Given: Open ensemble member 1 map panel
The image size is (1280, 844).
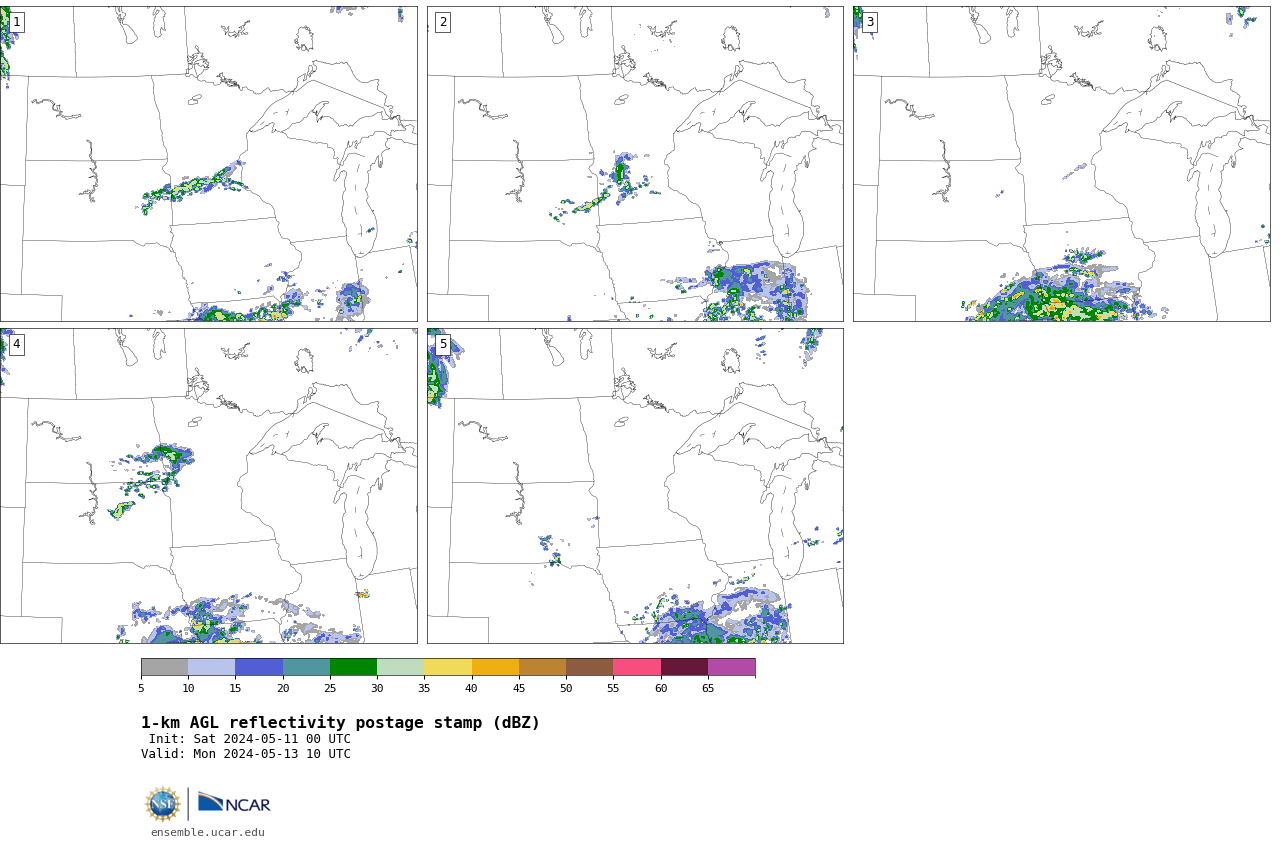Looking at the screenshot, I should 209,164.
